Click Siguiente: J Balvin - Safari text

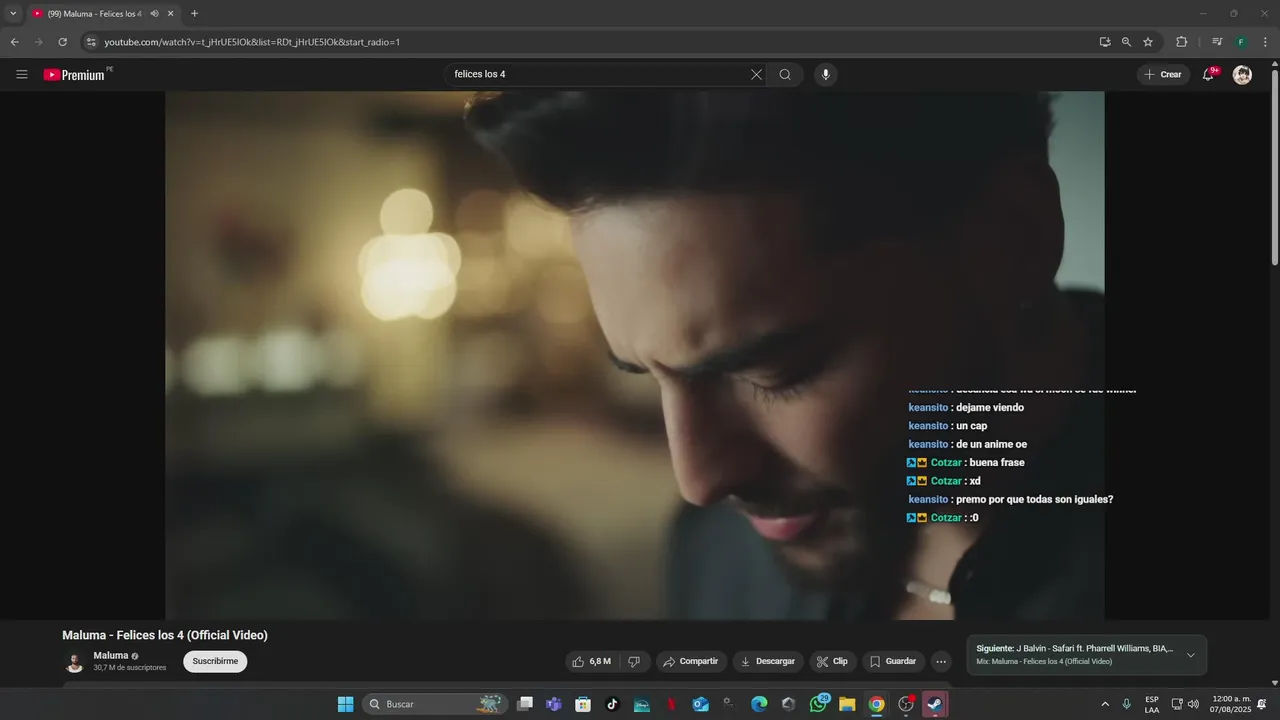1074,648
